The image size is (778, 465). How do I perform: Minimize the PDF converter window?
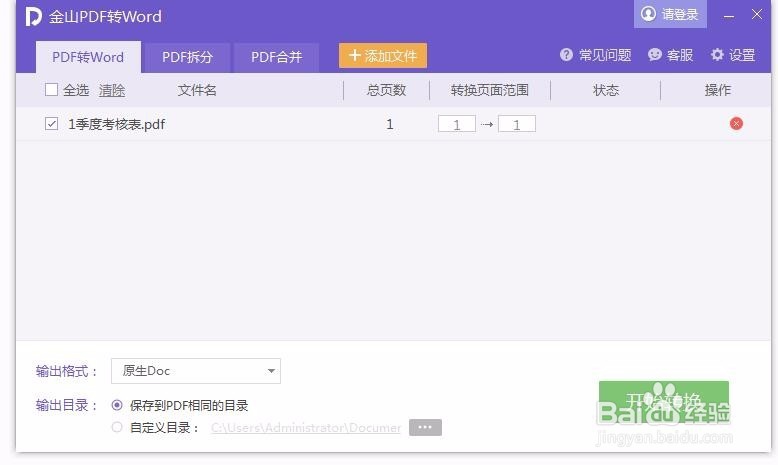pos(728,15)
